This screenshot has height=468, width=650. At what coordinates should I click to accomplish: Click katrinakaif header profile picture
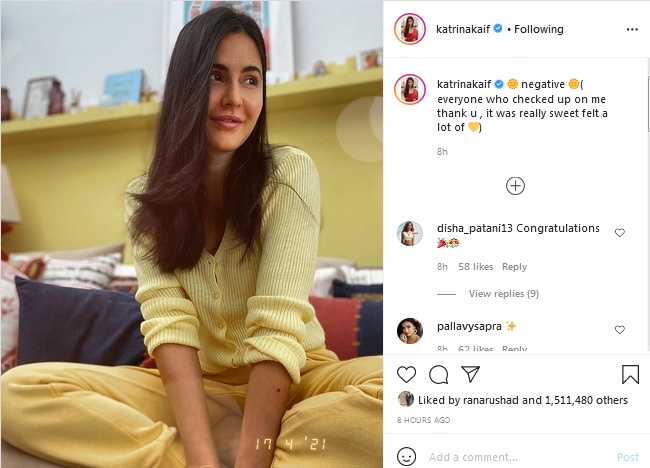410,29
